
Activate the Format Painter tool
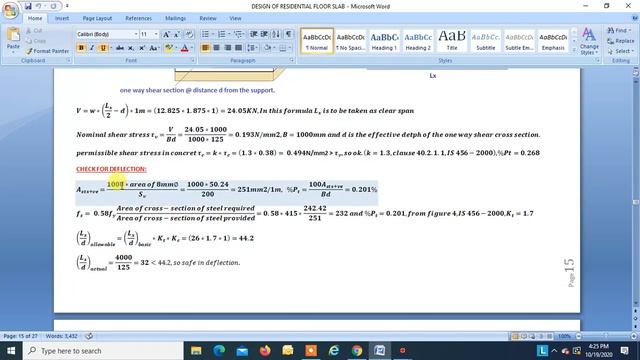[x=47, y=51]
